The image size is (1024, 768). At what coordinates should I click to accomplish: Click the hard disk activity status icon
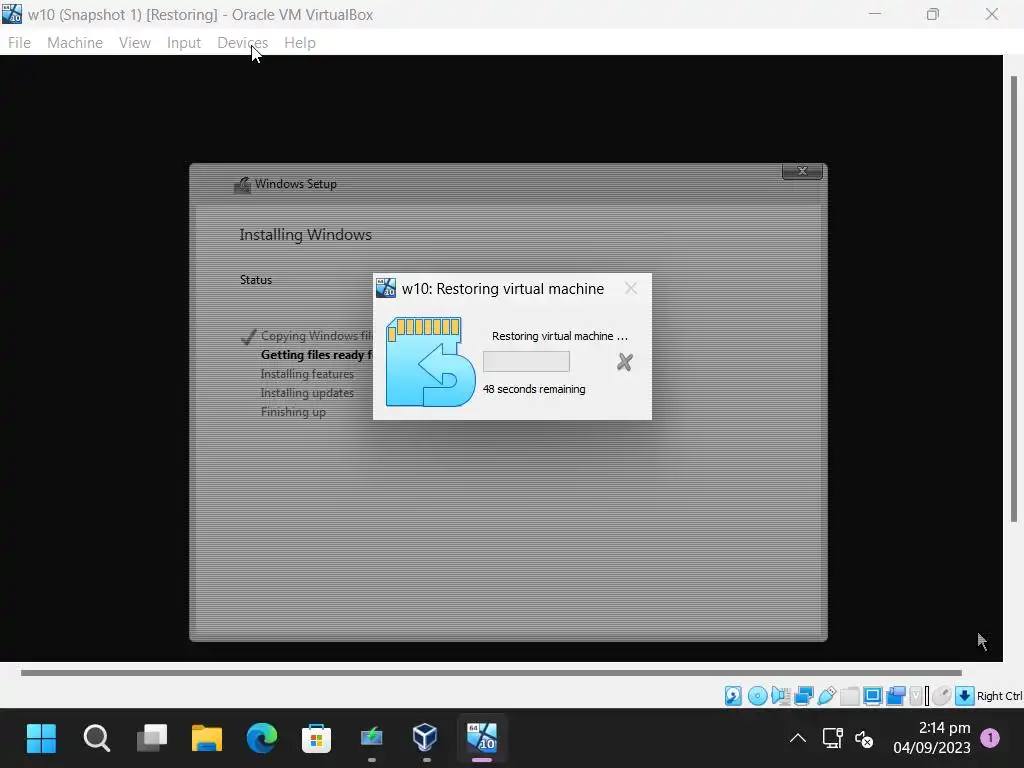pos(733,696)
